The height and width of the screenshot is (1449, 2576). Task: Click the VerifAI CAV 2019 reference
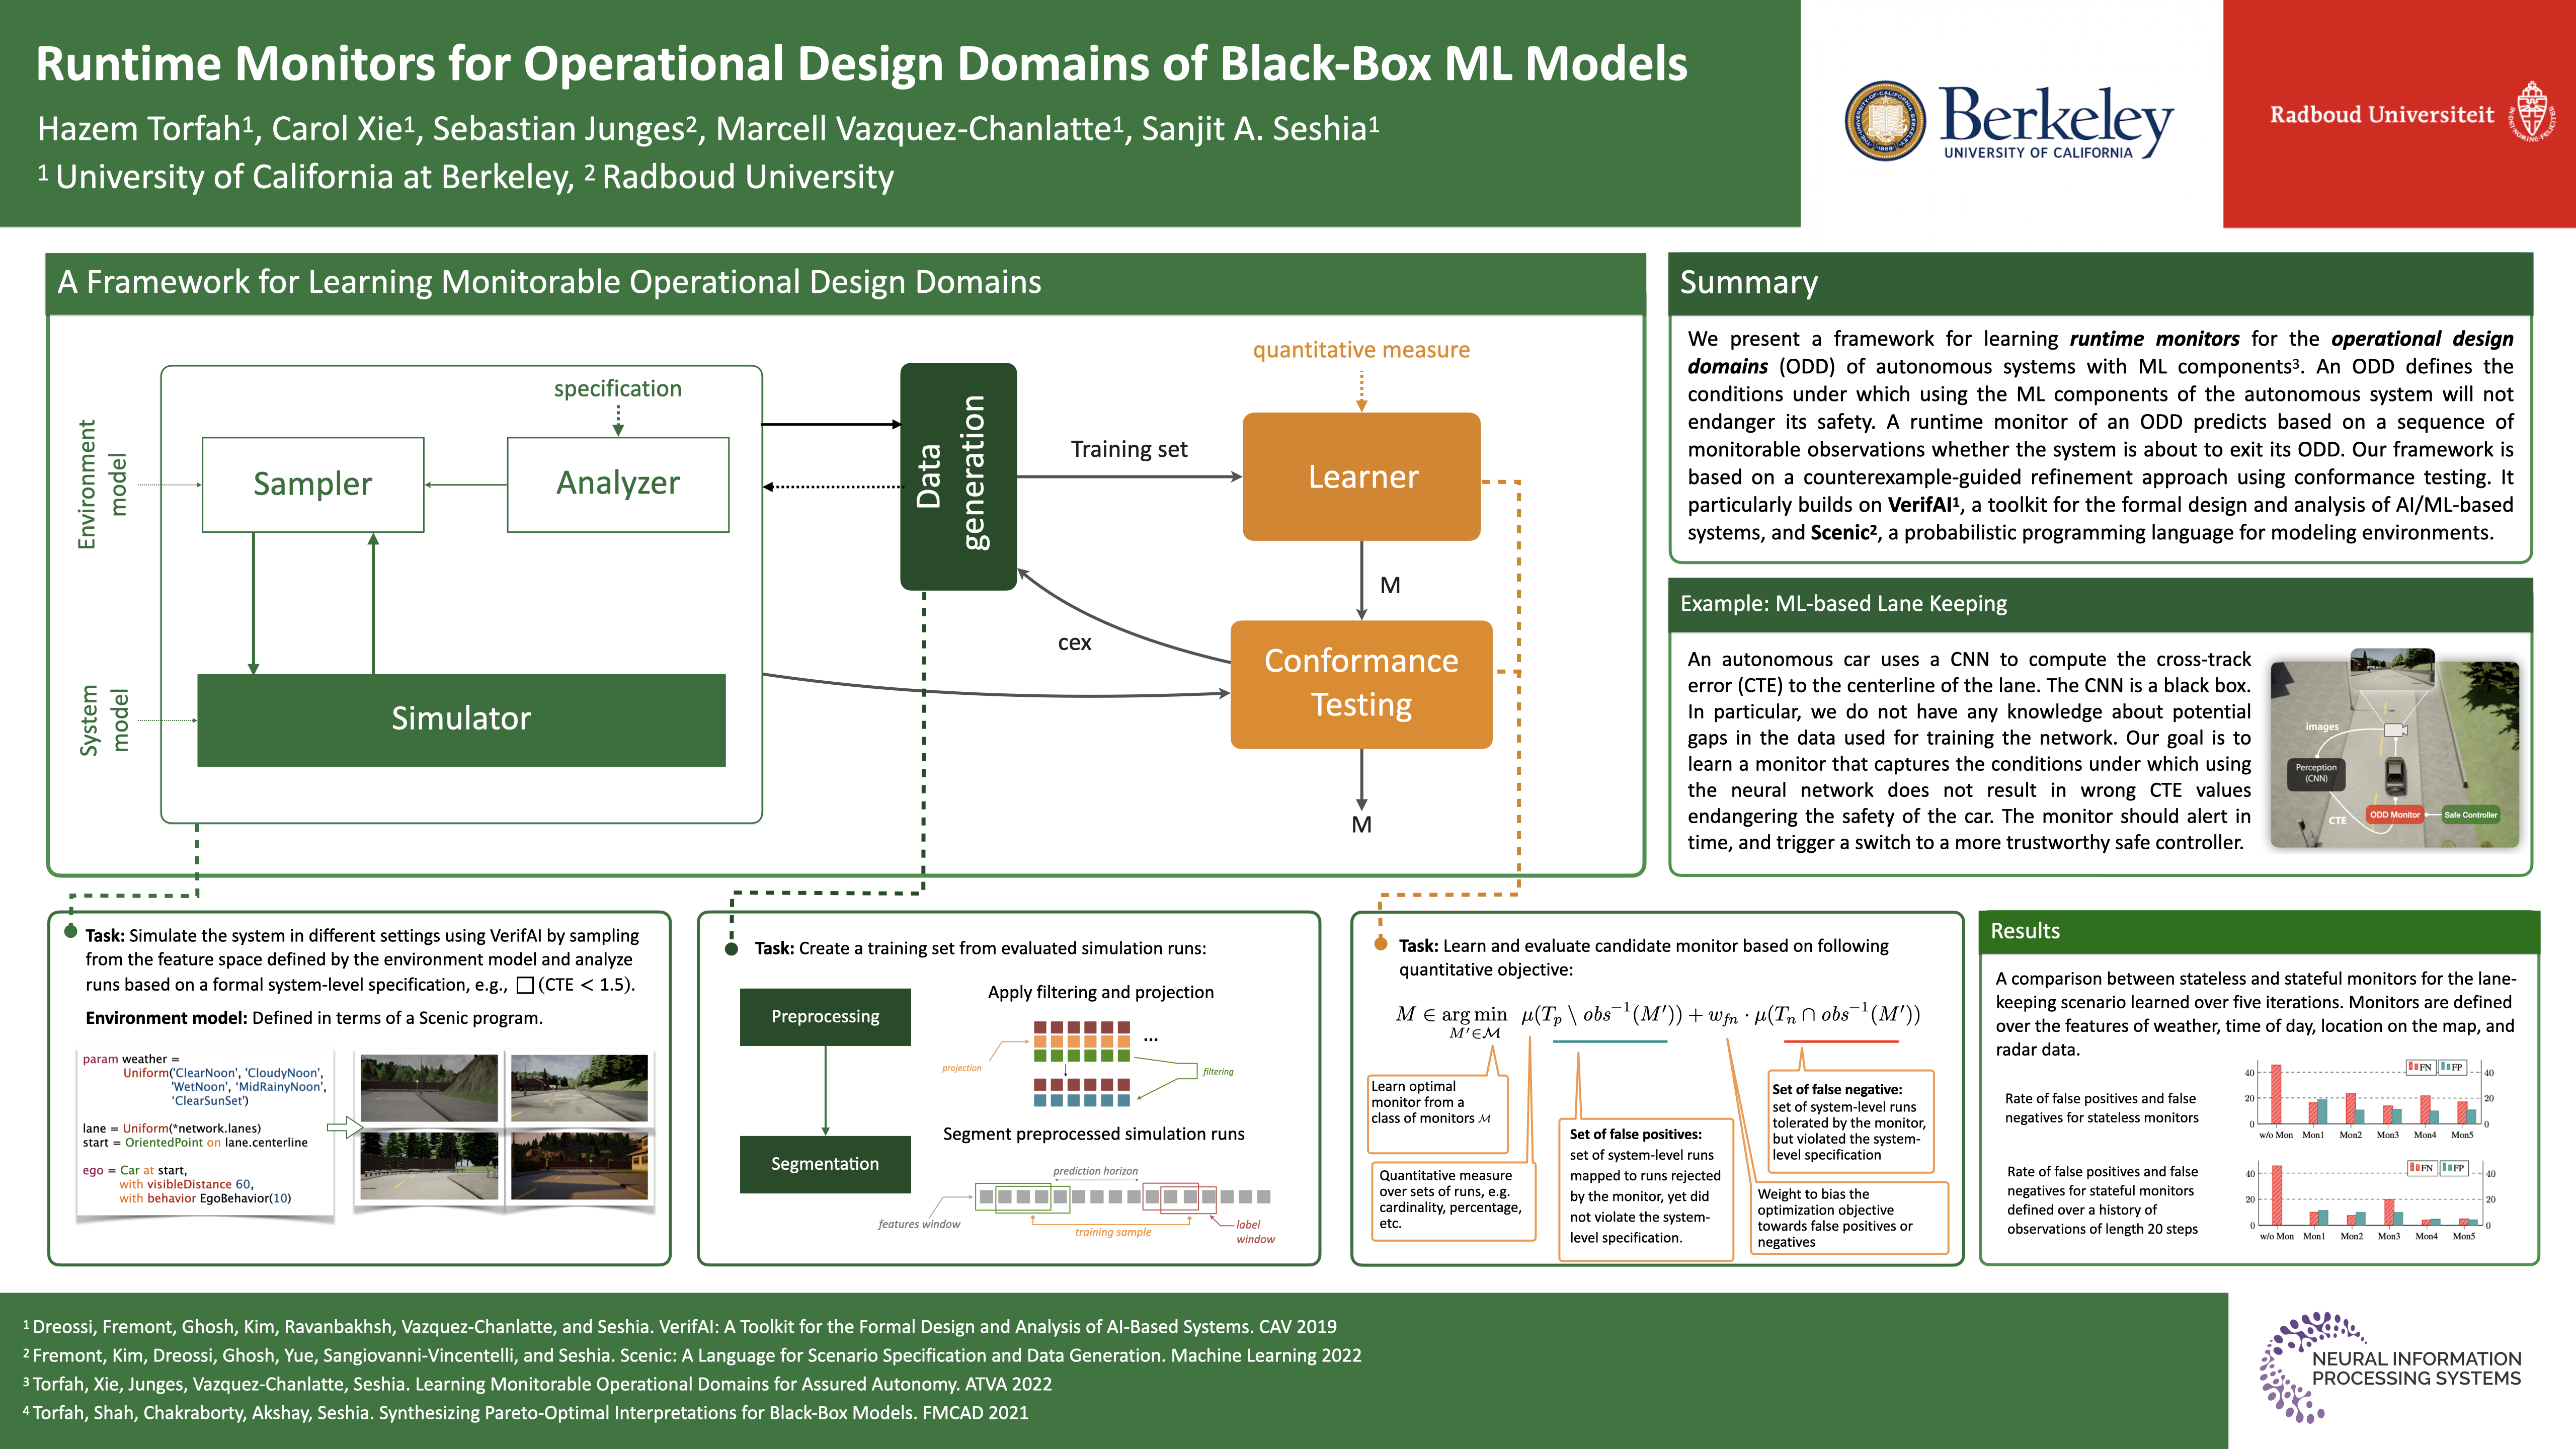click(680, 1326)
